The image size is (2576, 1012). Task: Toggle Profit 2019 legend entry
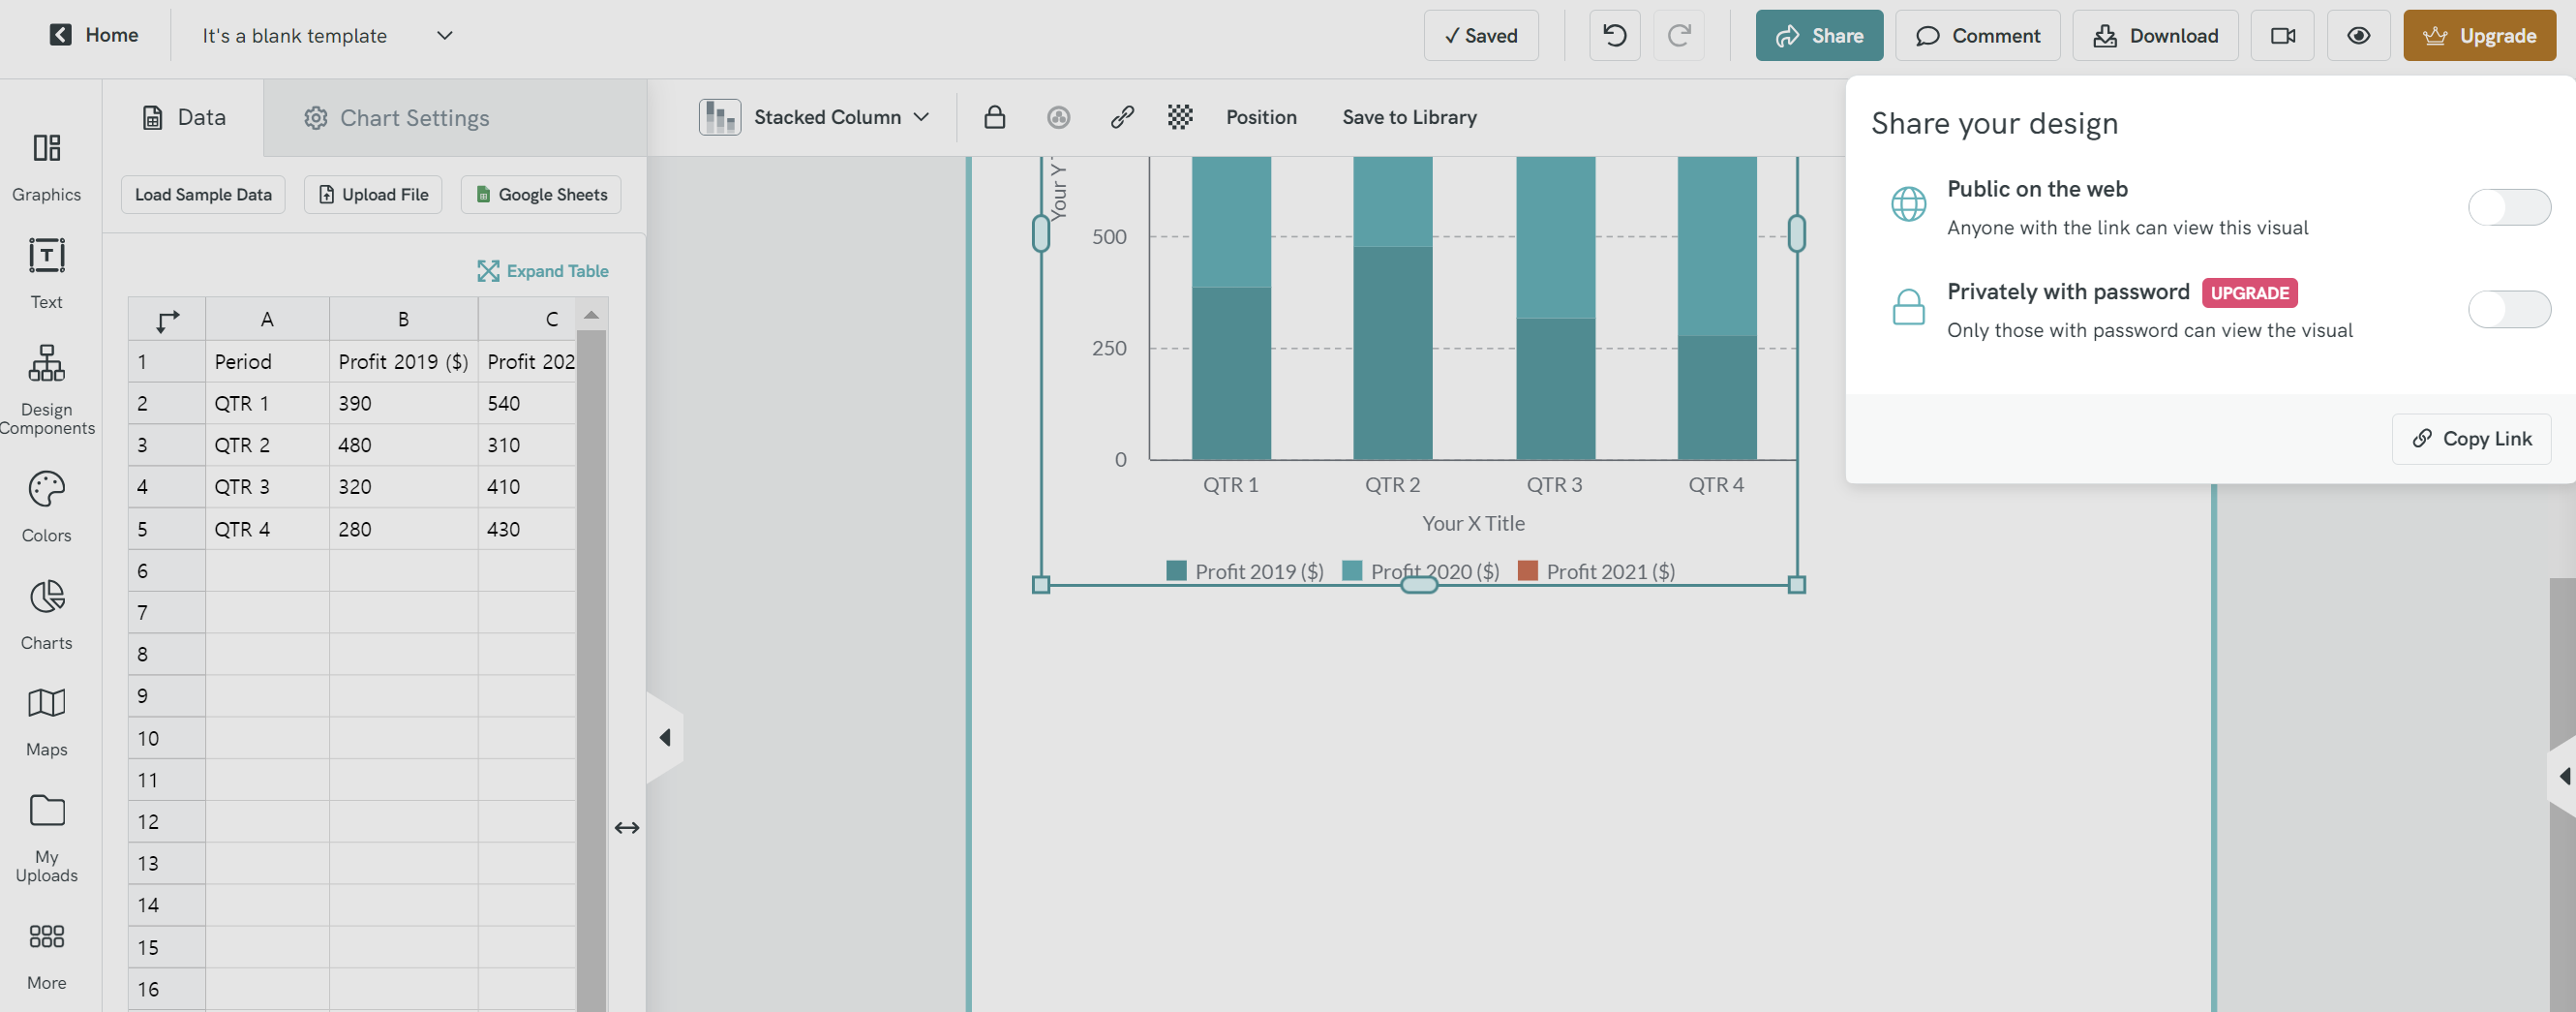pyautogui.click(x=1244, y=571)
